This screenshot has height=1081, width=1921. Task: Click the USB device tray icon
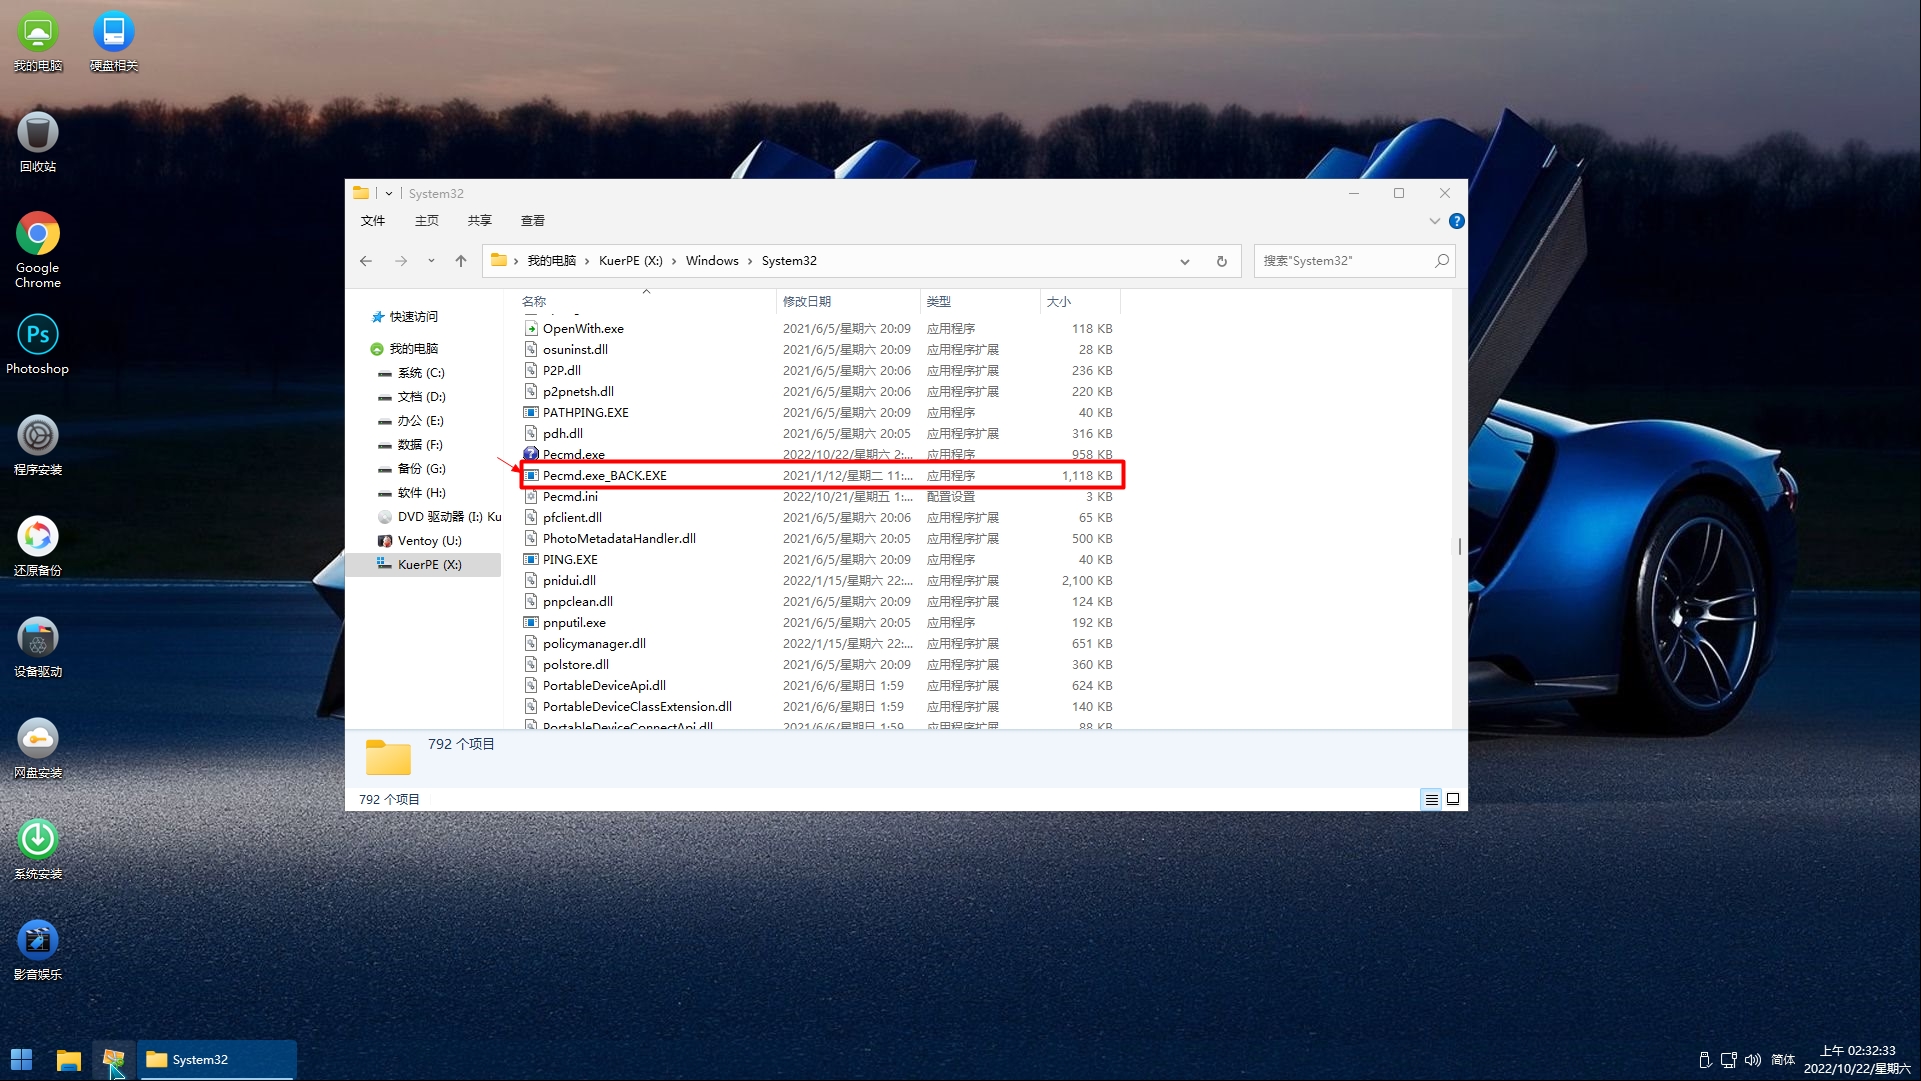pos(1704,1059)
